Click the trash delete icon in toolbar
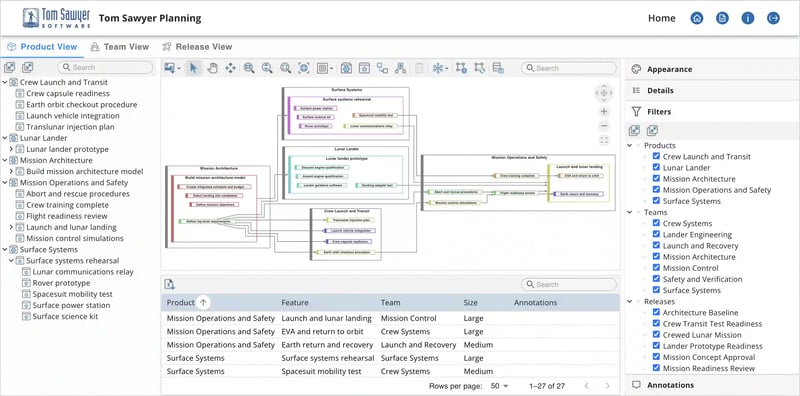The height and width of the screenshot is (396, 800). pyautogui.click(x=419, y=68)
